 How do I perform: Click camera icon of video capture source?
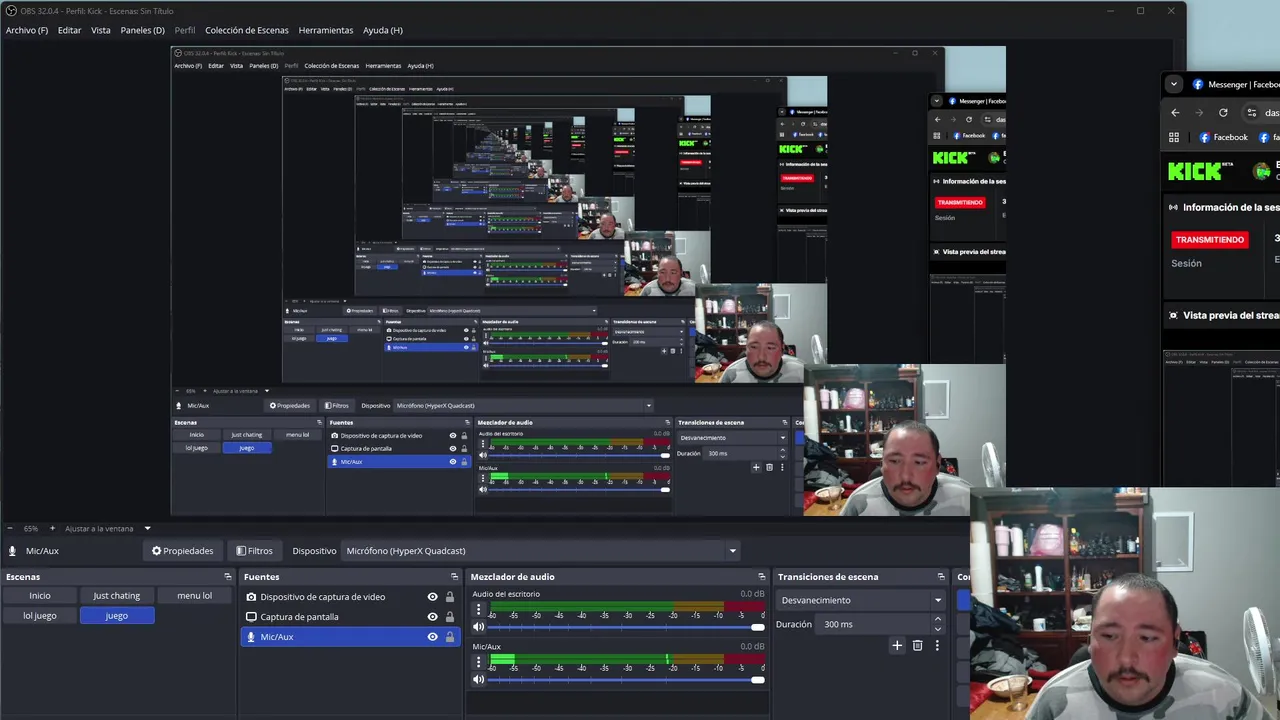point(252,597)
